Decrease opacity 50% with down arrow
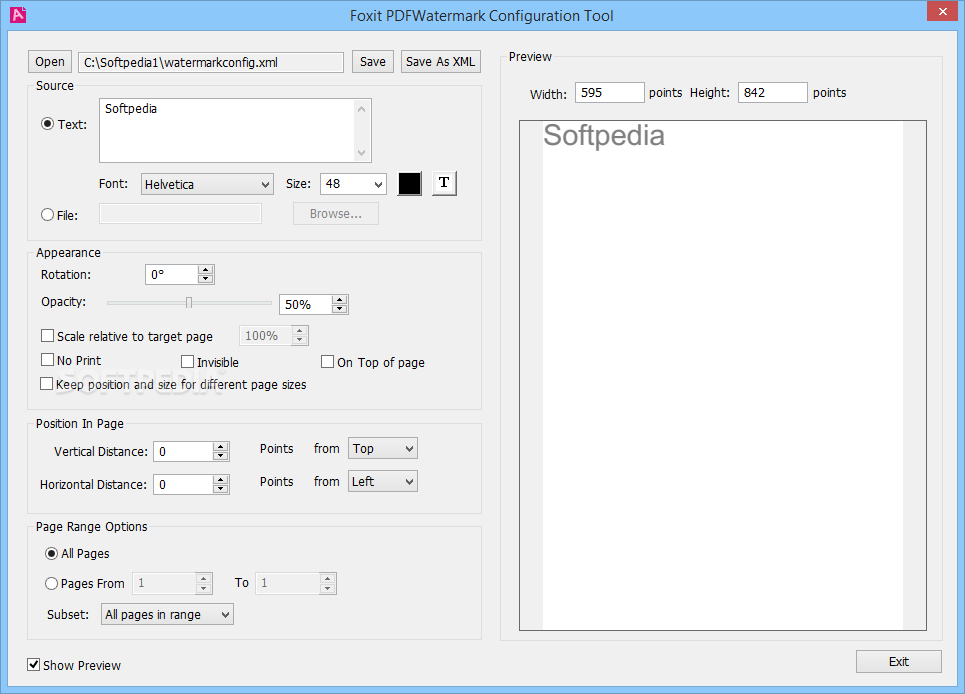Viewport: 965px width, 694px height. [340, 308]
